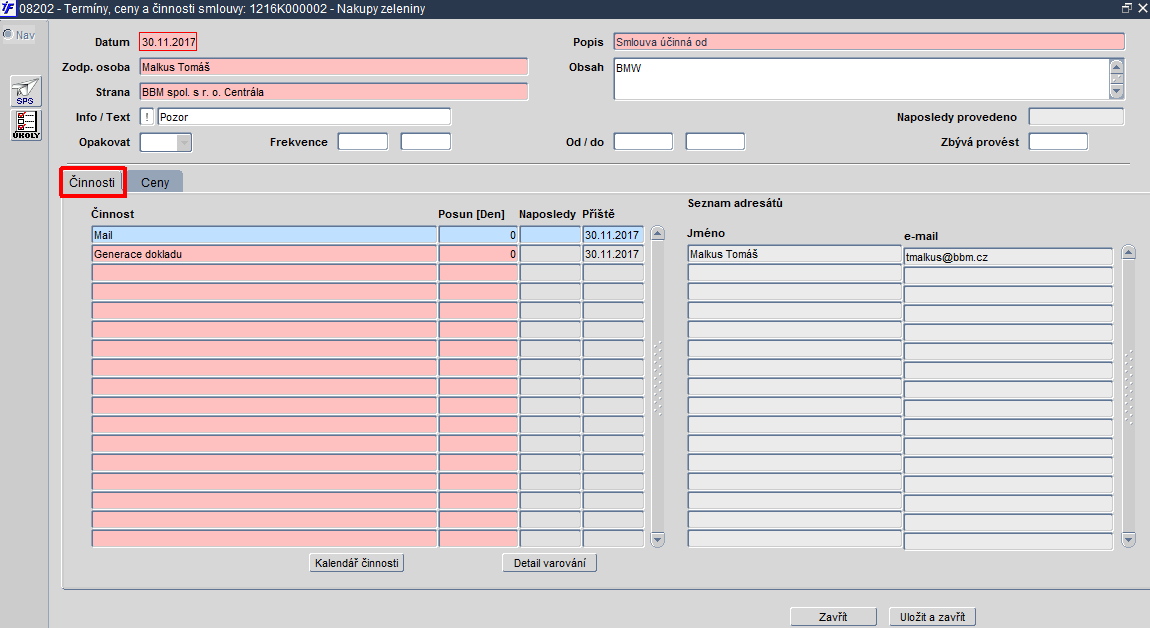Restore window using title bar restore icon
The height and width of the screenshot is (628, 1150).
tap(1127, 8)
